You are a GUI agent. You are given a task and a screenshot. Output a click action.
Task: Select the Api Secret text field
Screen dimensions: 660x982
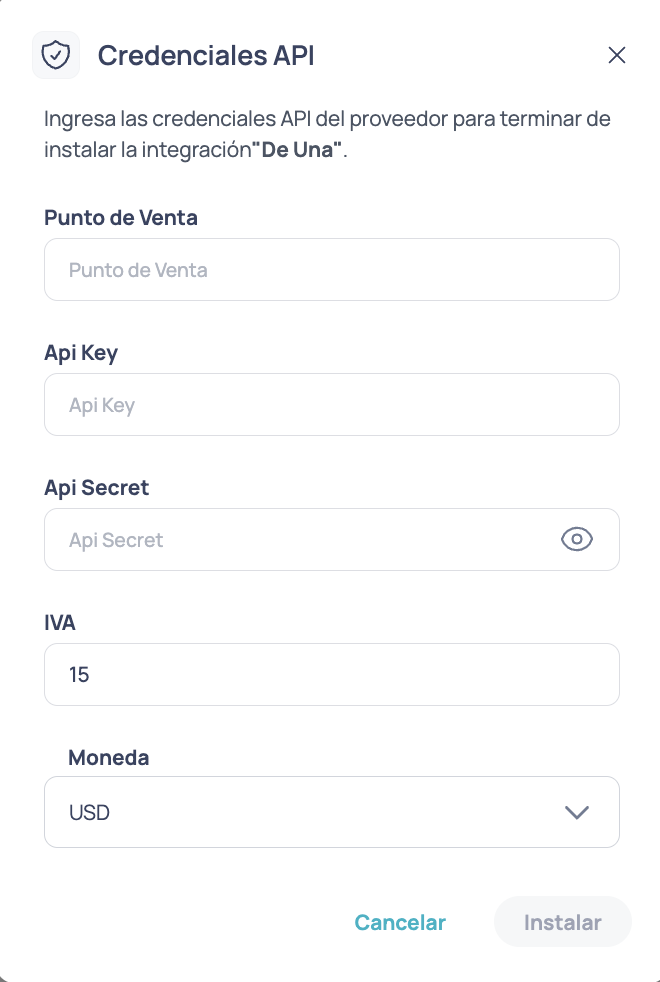300,539
